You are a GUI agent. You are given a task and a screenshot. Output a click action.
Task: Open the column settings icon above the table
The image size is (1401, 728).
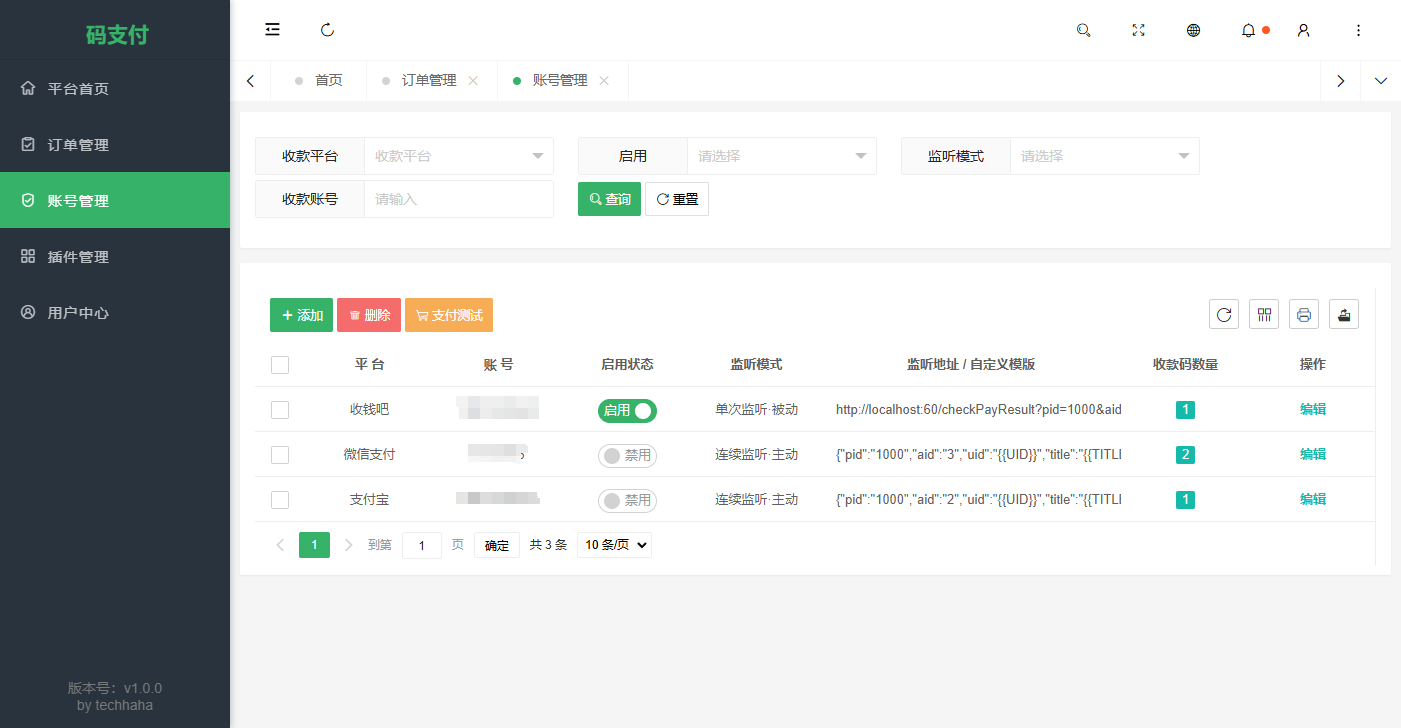[x=1263, y=313]
